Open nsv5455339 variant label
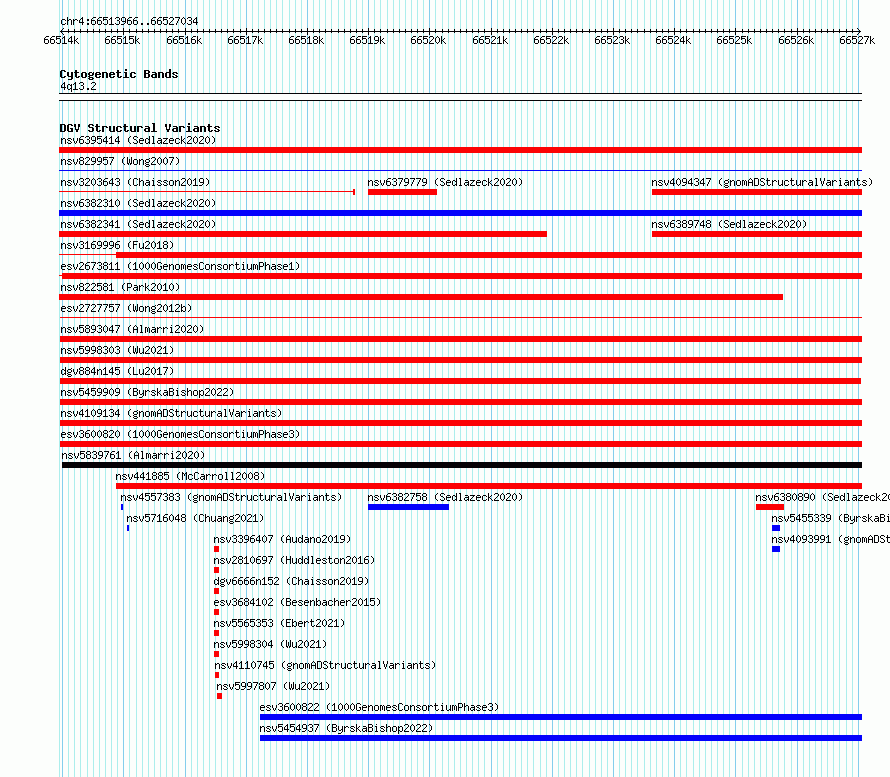Viewport: 890px width, 777px height. pyautogui.click(x=830, y=518)
